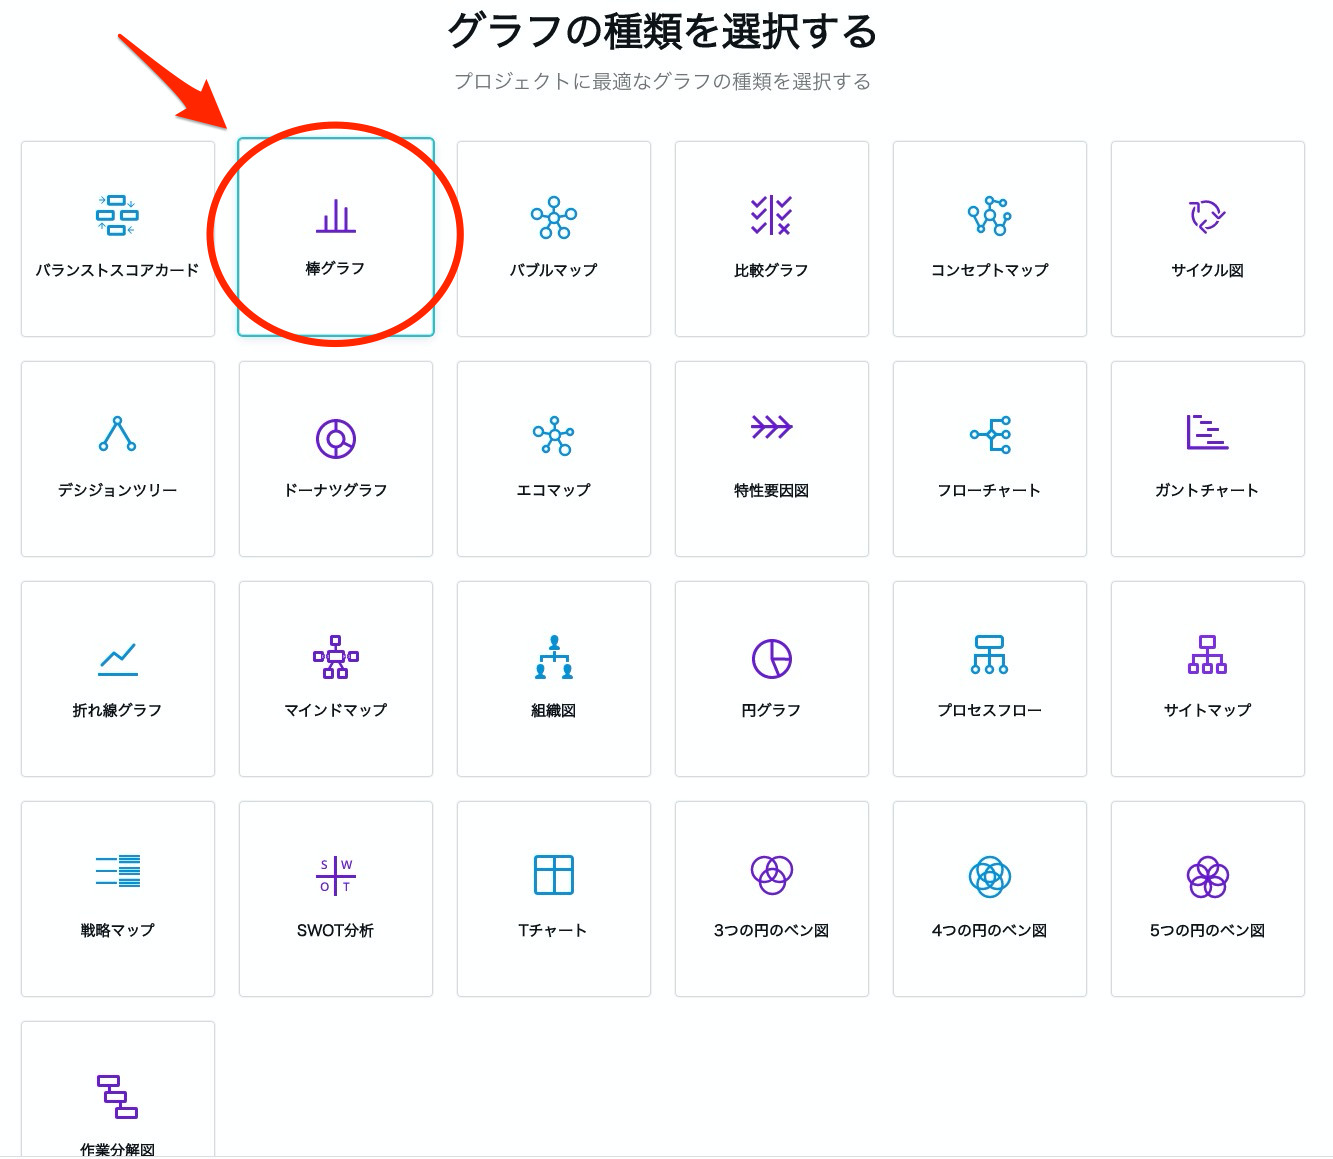Pick the バブルマップ icon
Image resolution: width=1333 pixels, height=1159 pixels.
tap(554, 217)
